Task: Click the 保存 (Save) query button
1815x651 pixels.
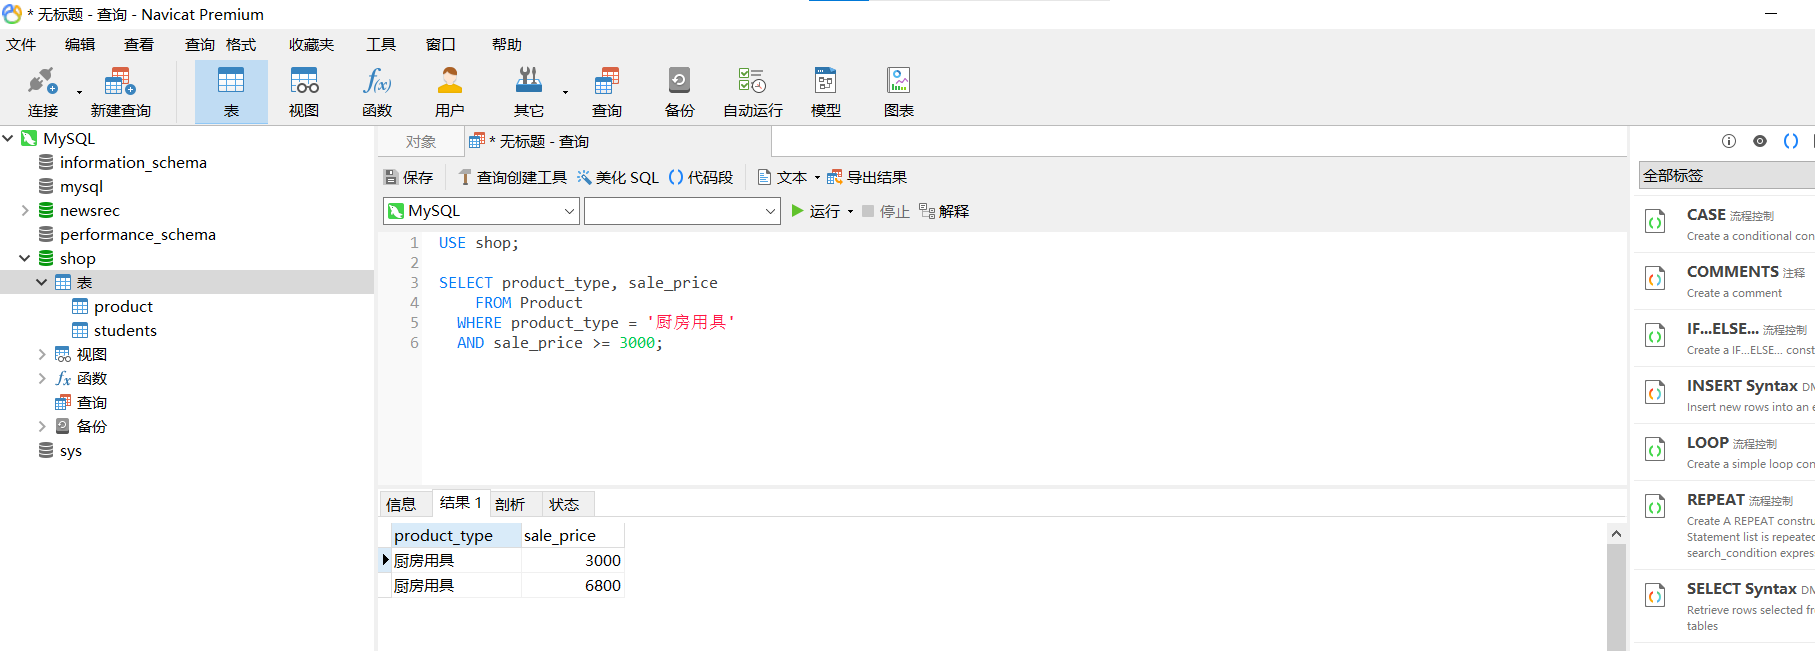Action: pyautogui.click(x=409, y=177)
